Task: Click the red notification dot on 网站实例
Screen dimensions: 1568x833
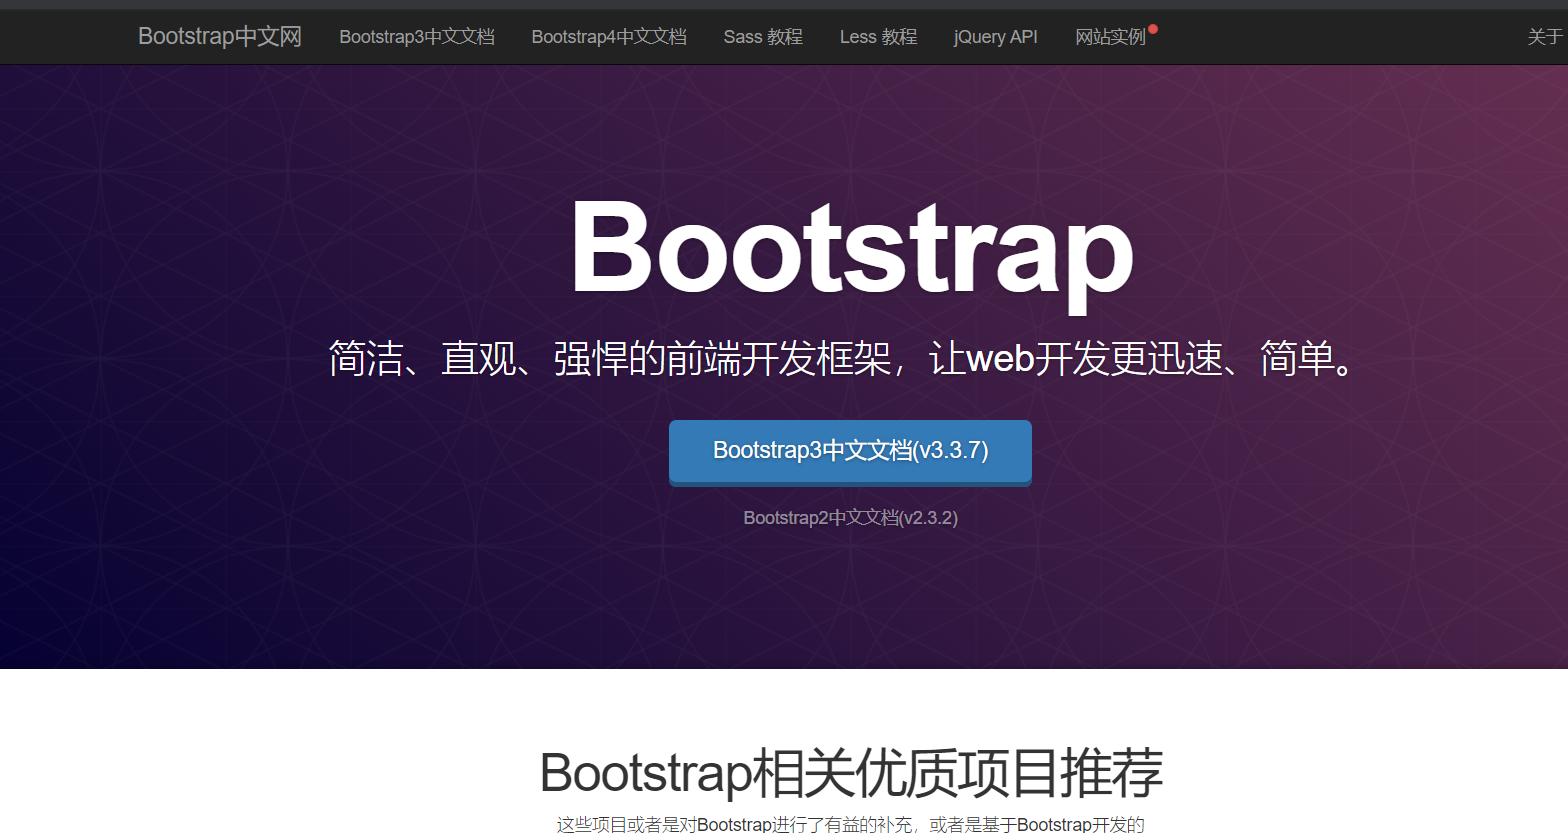Action: 1153,29
